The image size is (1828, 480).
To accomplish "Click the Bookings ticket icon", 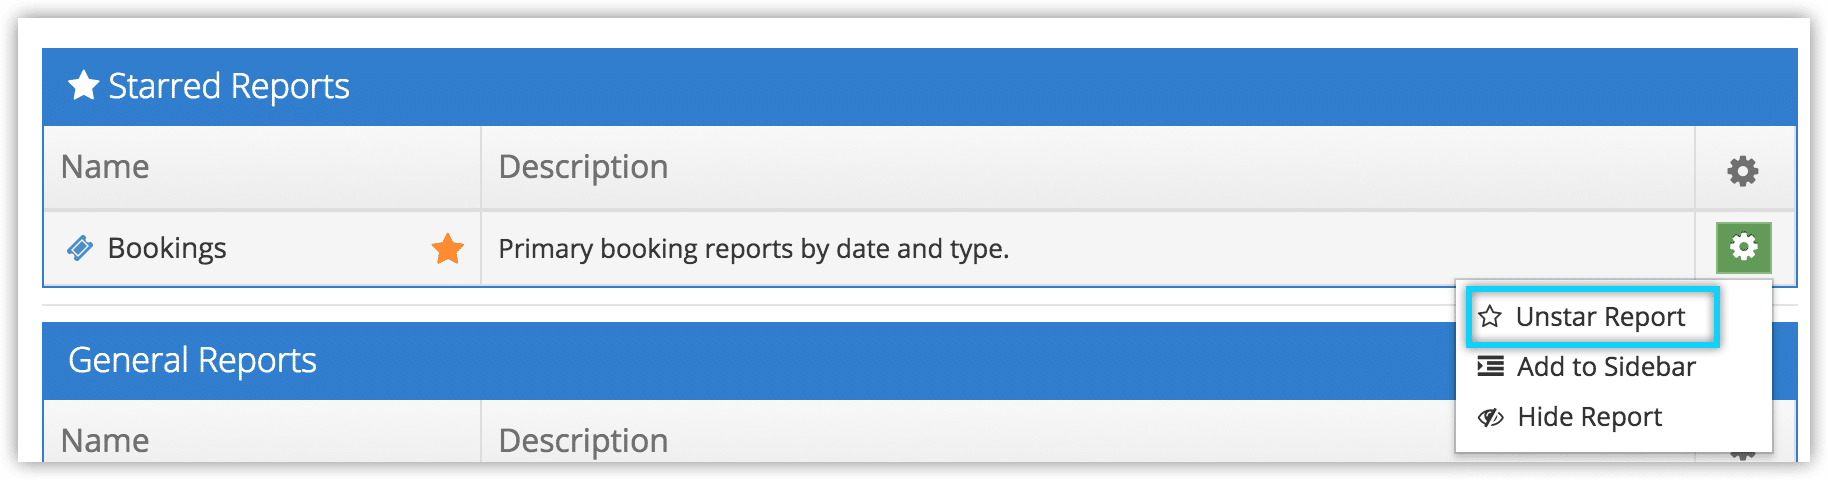I will (80, 248).
